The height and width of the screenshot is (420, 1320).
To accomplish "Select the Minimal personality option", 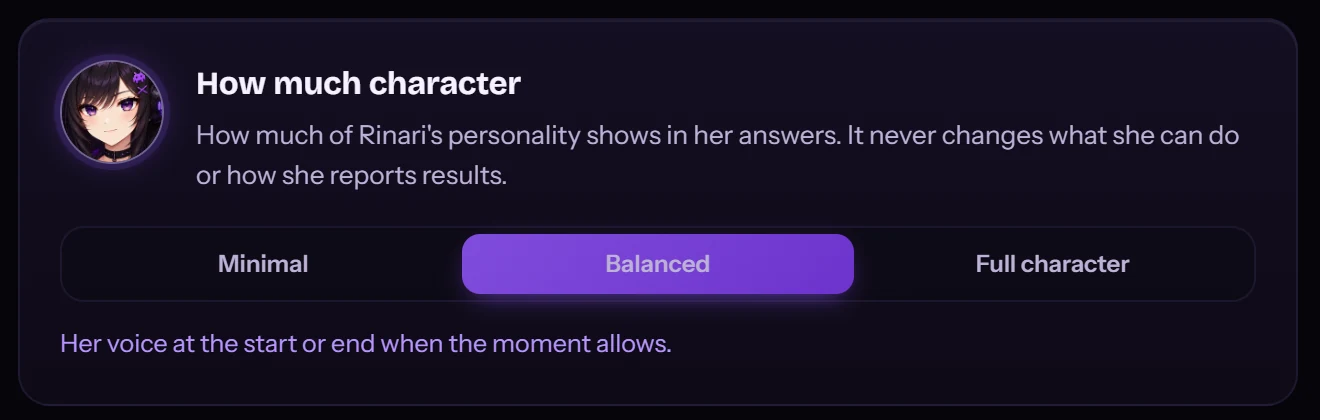I will point(263,264).
